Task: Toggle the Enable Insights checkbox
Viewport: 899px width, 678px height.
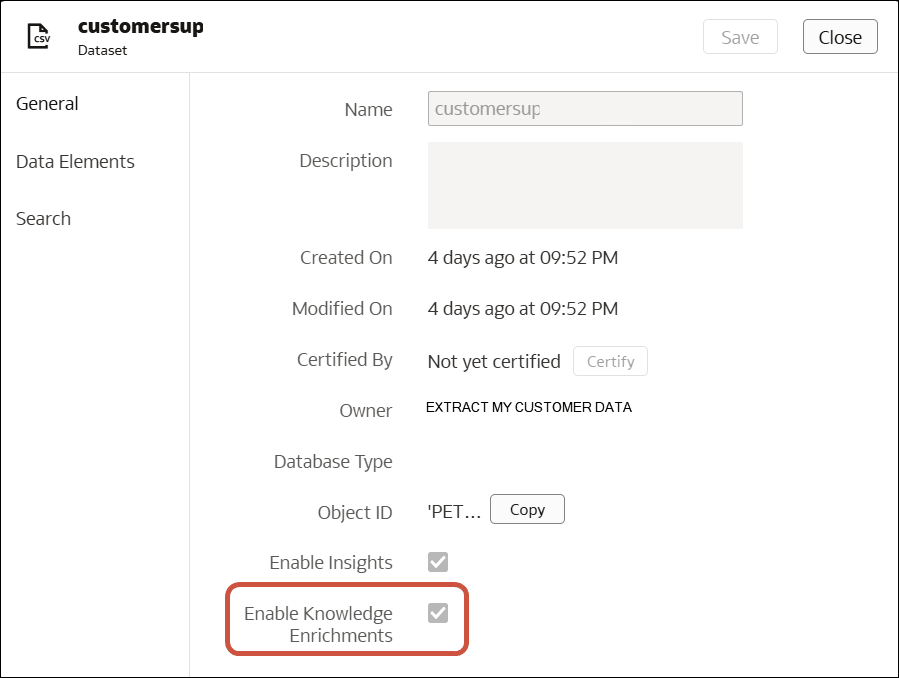Action: [436, 562]
